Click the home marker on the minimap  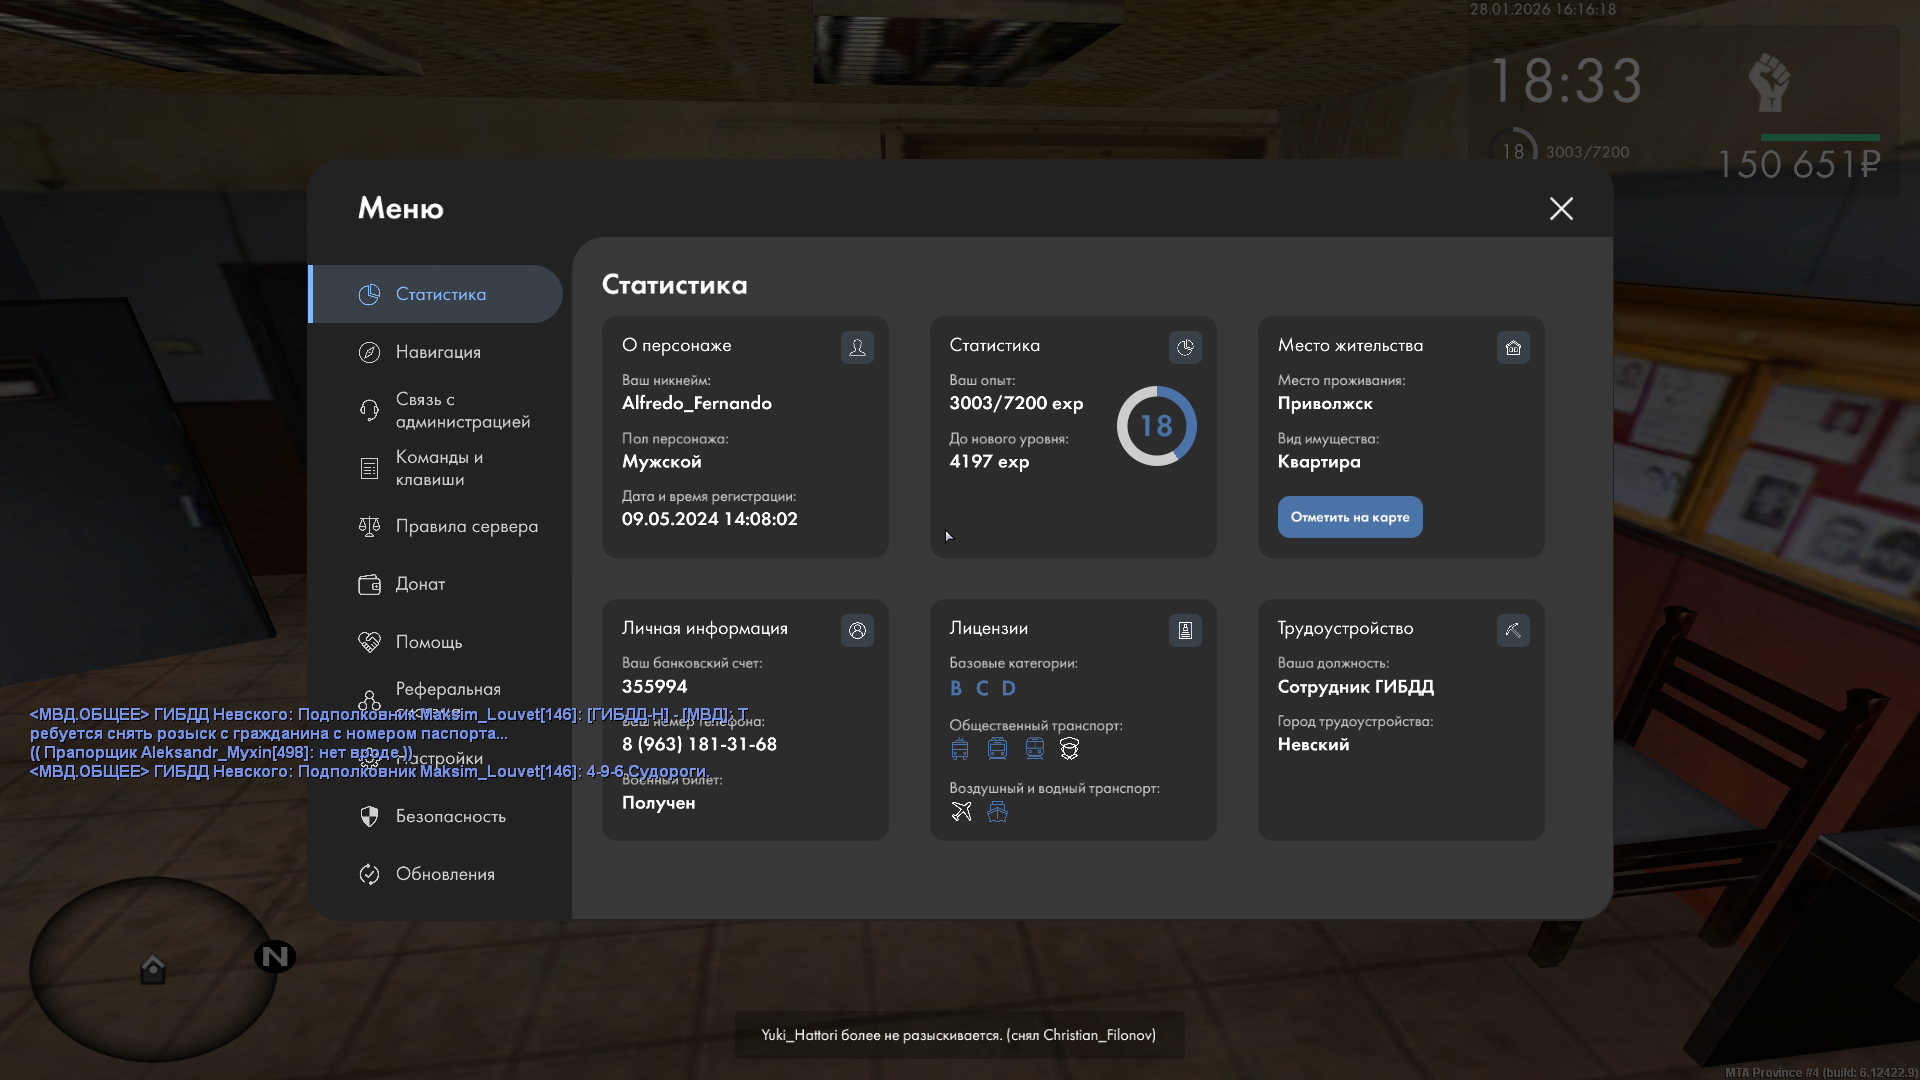tap(153, 968)
